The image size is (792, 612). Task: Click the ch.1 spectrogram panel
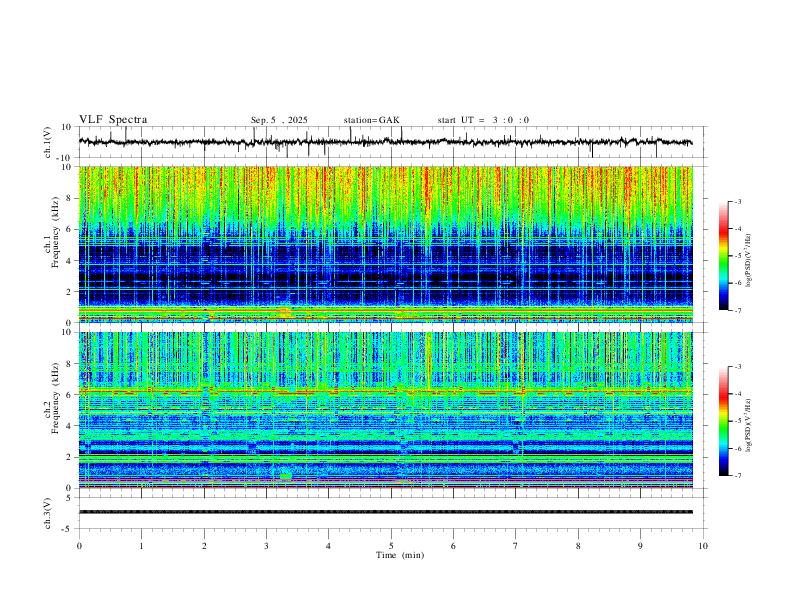point(385,244)
